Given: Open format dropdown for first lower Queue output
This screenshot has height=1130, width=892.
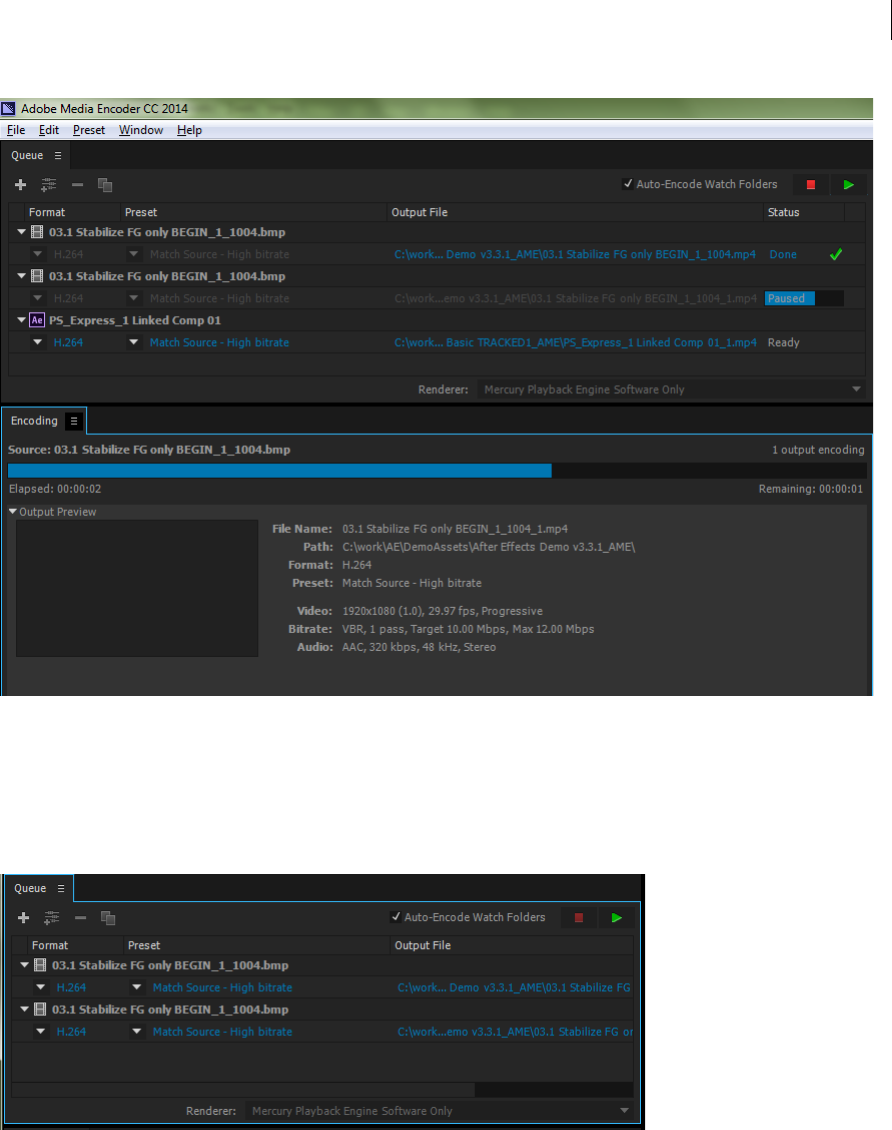Looking at the screenshot, I should click(40, 987).
